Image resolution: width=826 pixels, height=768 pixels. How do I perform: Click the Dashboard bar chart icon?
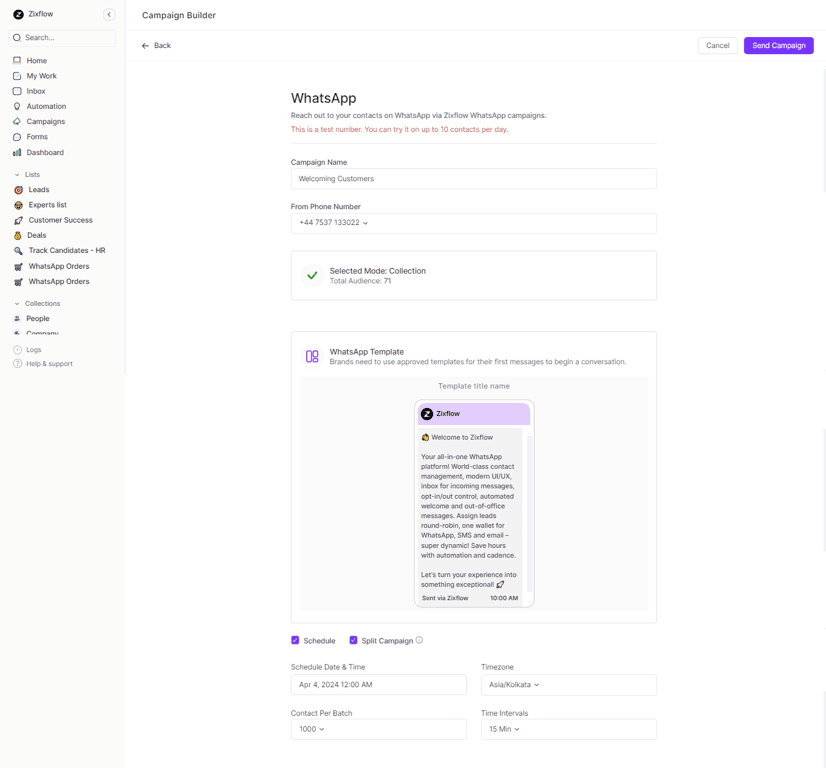(17, 153)
